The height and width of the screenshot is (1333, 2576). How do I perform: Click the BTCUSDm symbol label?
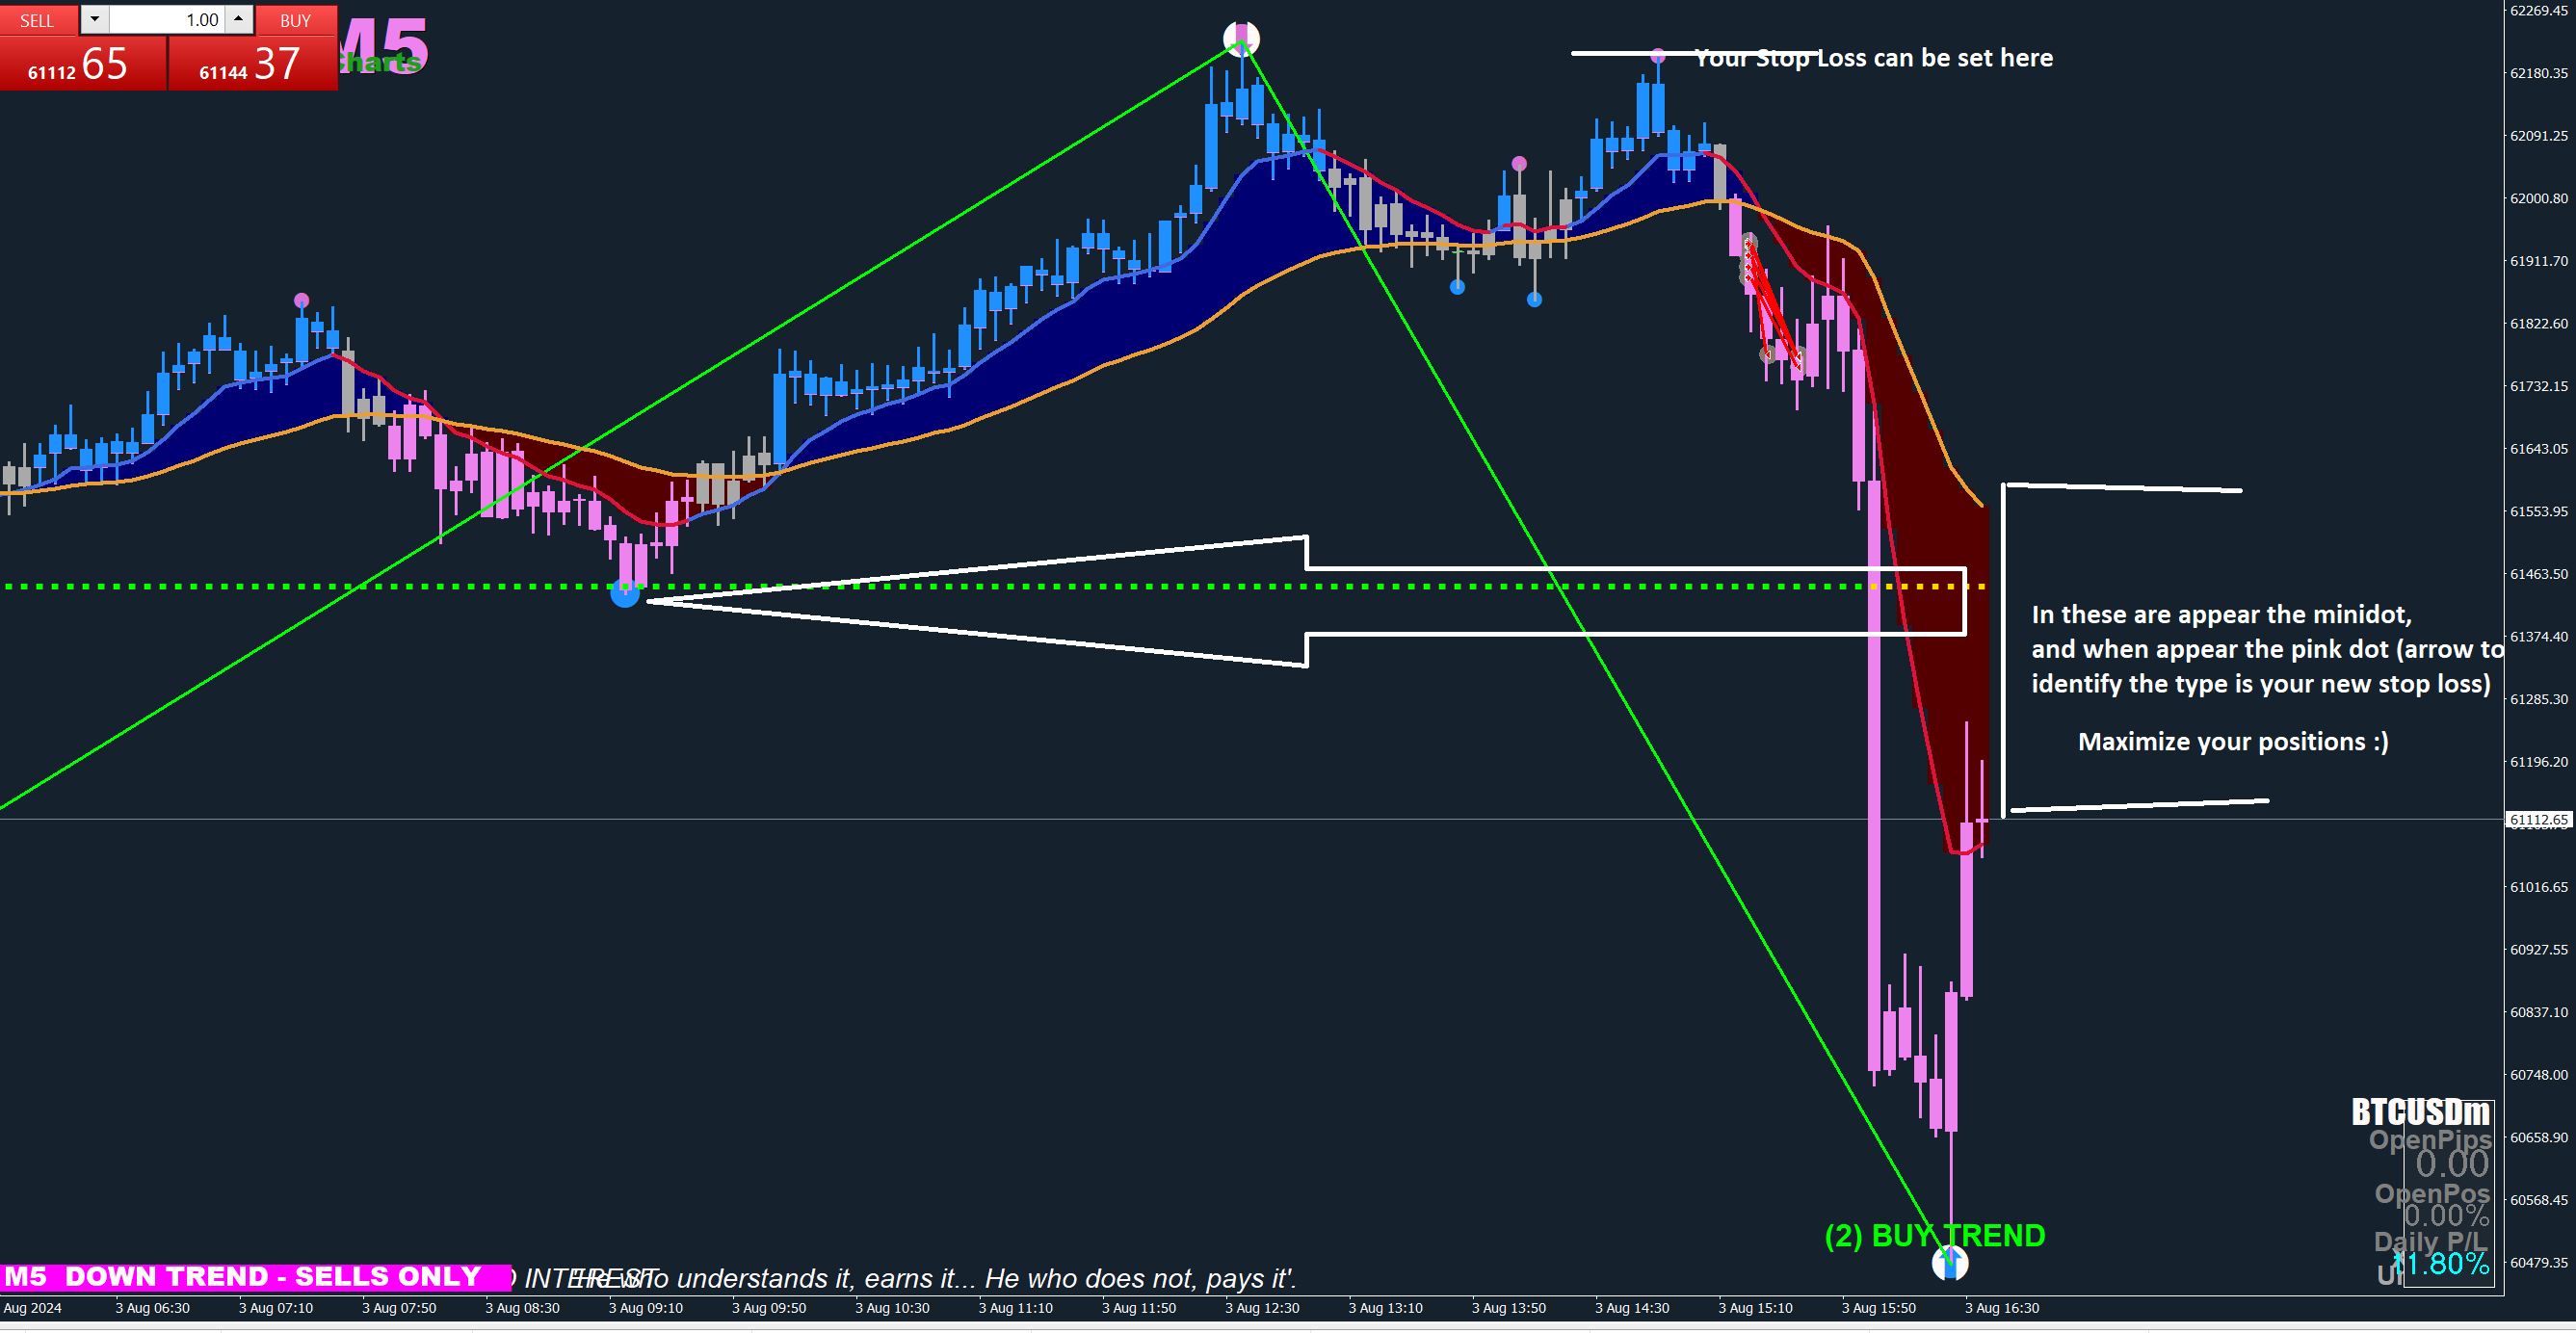[2419, 1112]
